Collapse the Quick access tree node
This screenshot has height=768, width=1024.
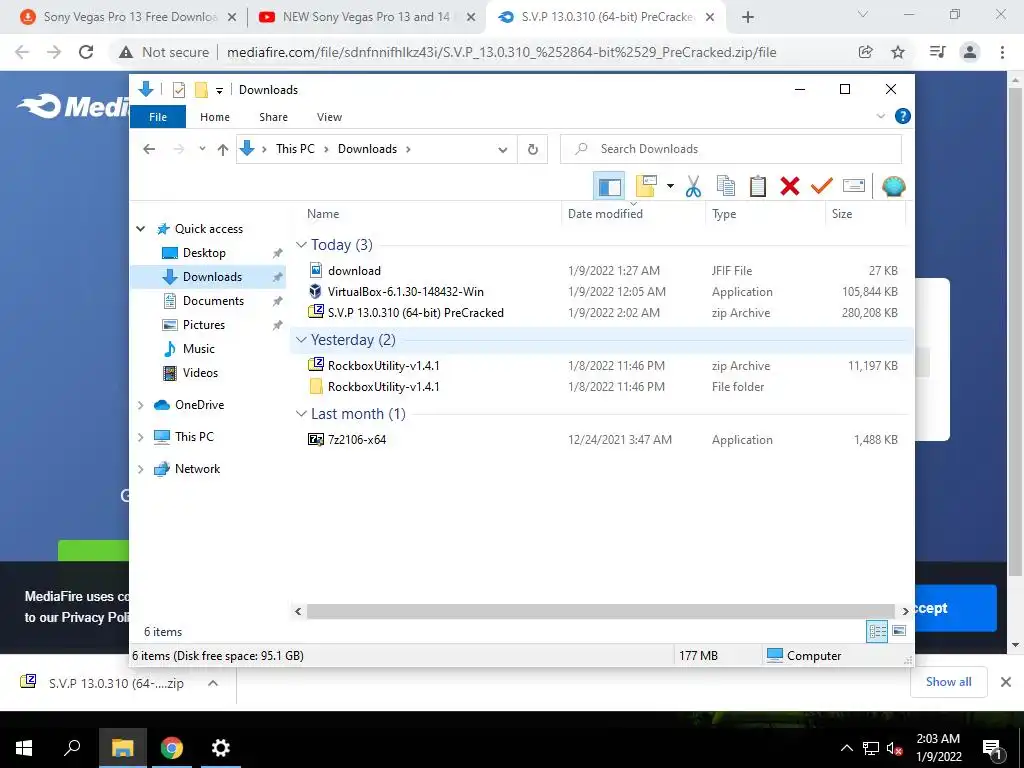pyautogui.click(x=140, y=229)
